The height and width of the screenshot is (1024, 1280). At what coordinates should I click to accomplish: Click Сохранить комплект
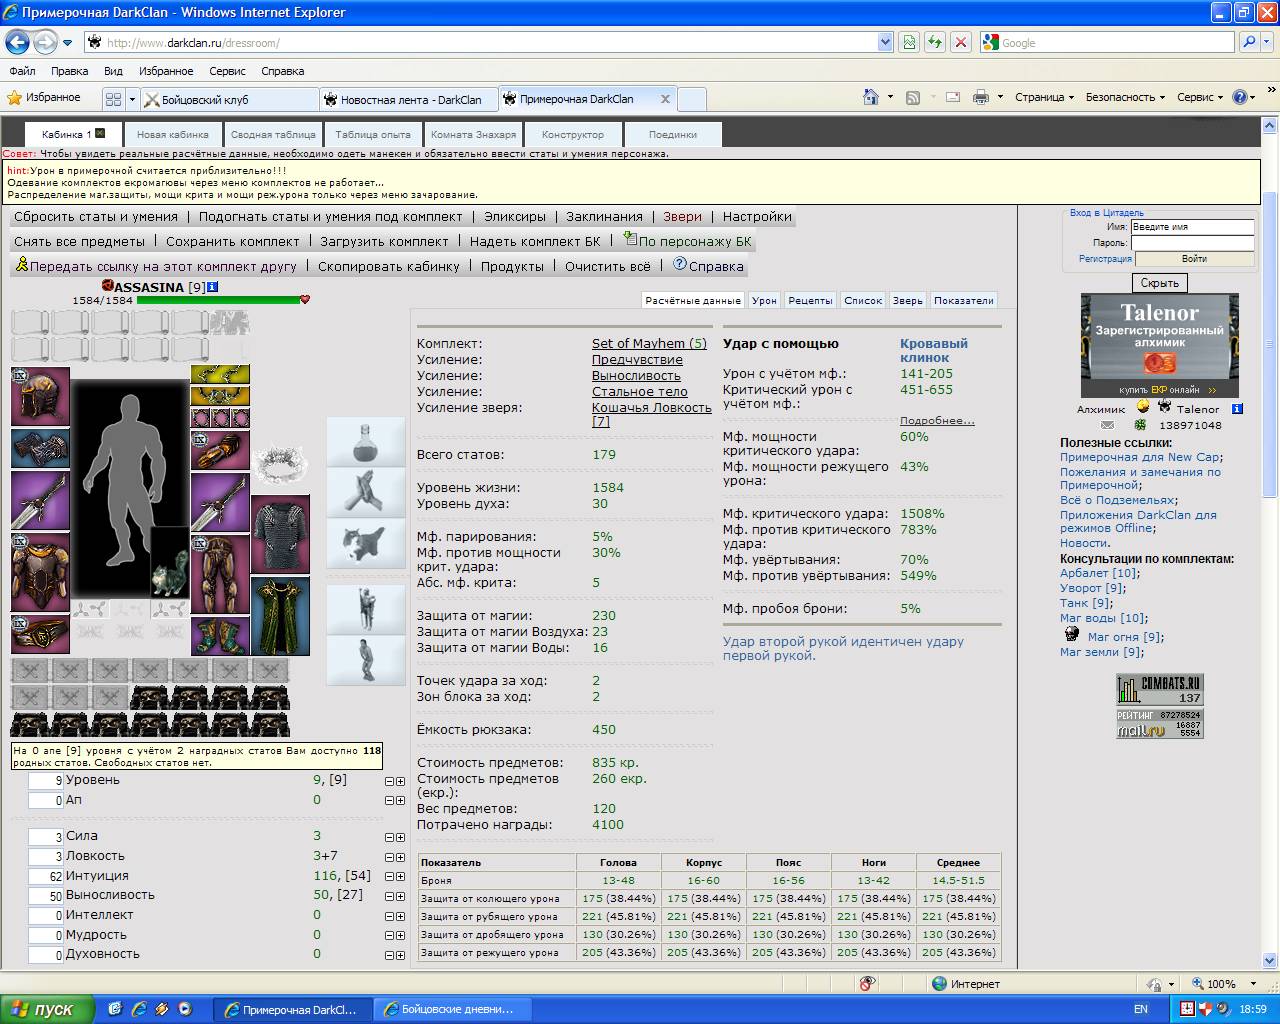233,241
